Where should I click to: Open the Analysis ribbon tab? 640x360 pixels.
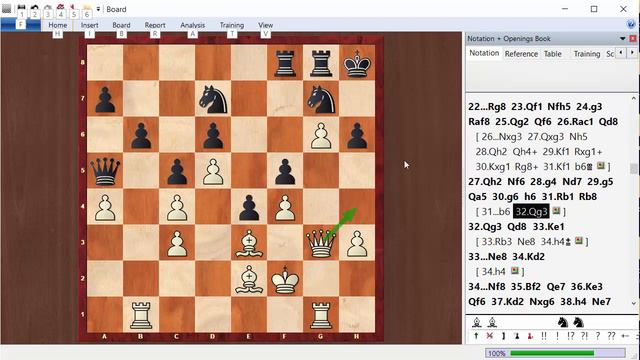pos(193,25)
